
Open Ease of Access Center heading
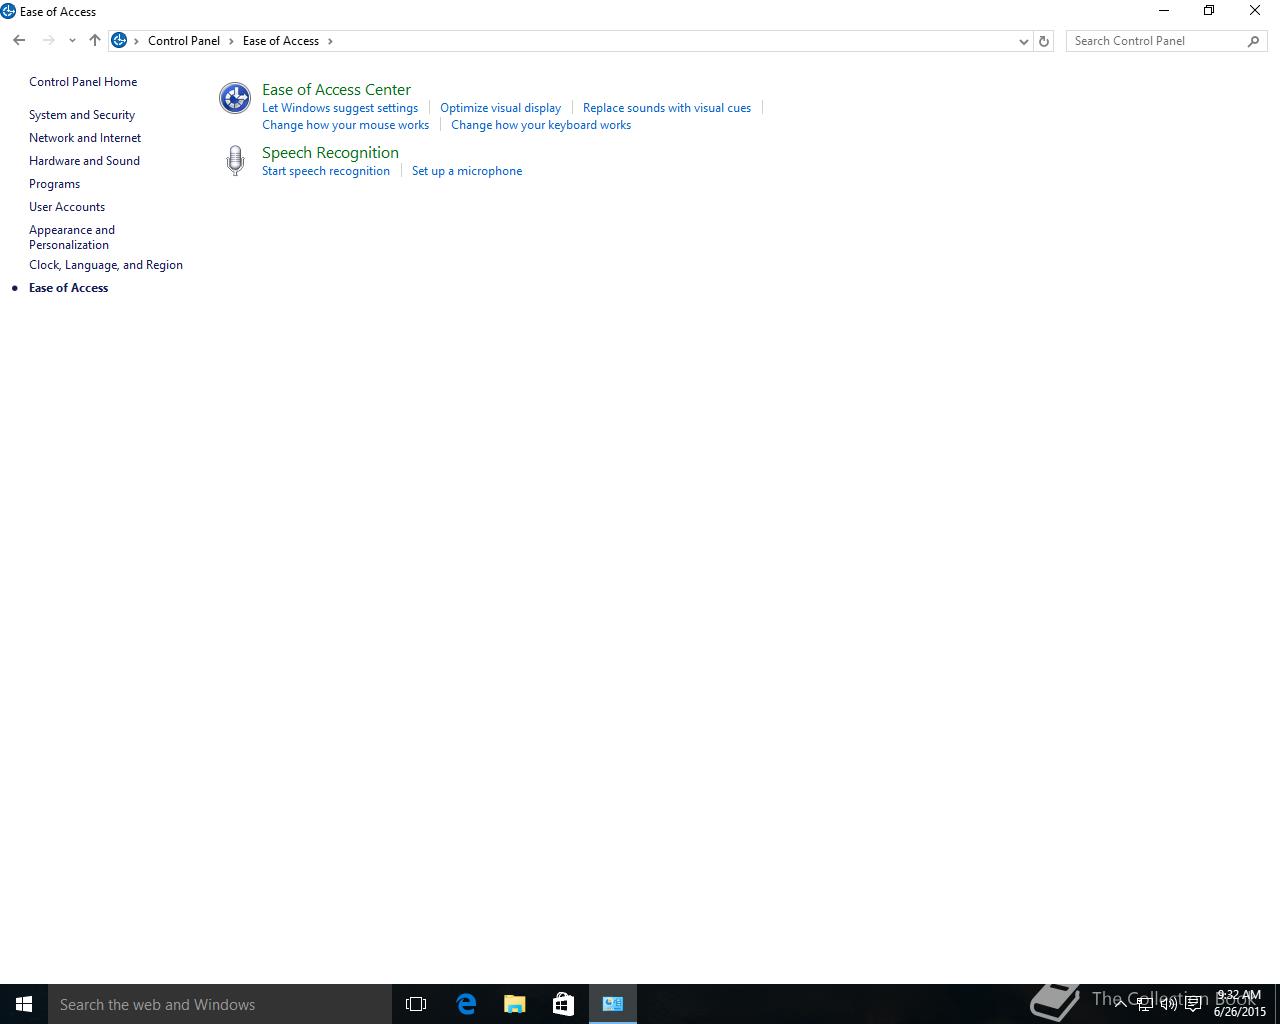click(x=336, y=90)
